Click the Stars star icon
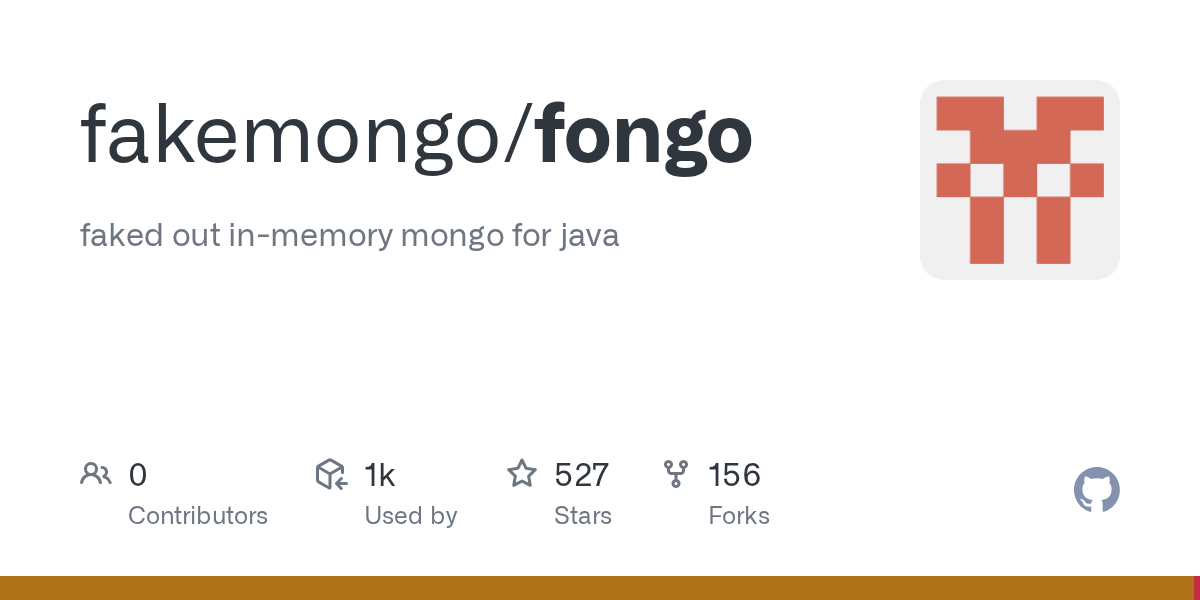 [522, 474]
